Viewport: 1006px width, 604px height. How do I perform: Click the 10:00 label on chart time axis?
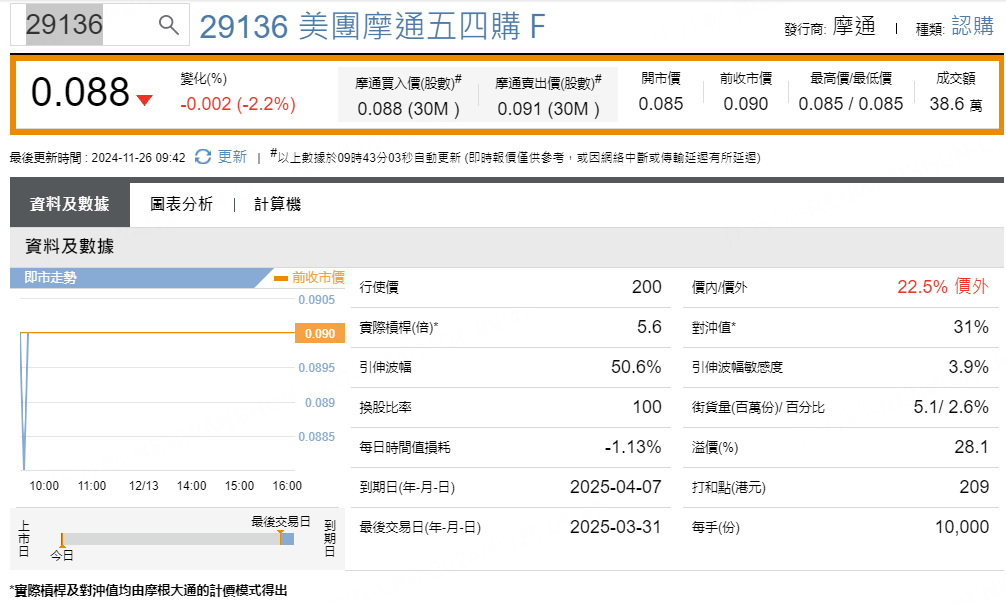click(x=44, y=486)
